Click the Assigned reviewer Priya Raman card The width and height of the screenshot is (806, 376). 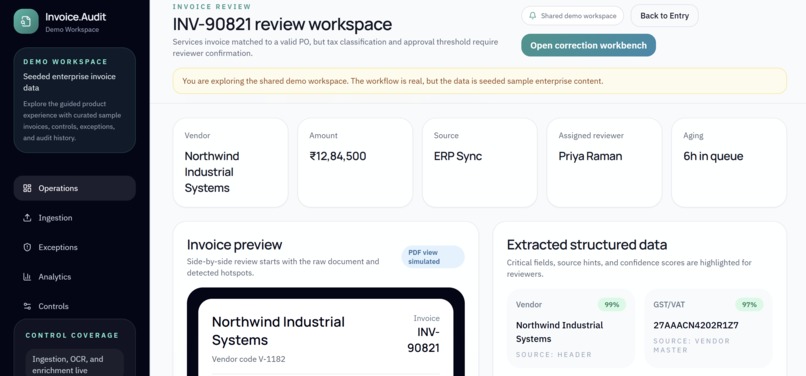pyautogui.click(x=604, y=163)
